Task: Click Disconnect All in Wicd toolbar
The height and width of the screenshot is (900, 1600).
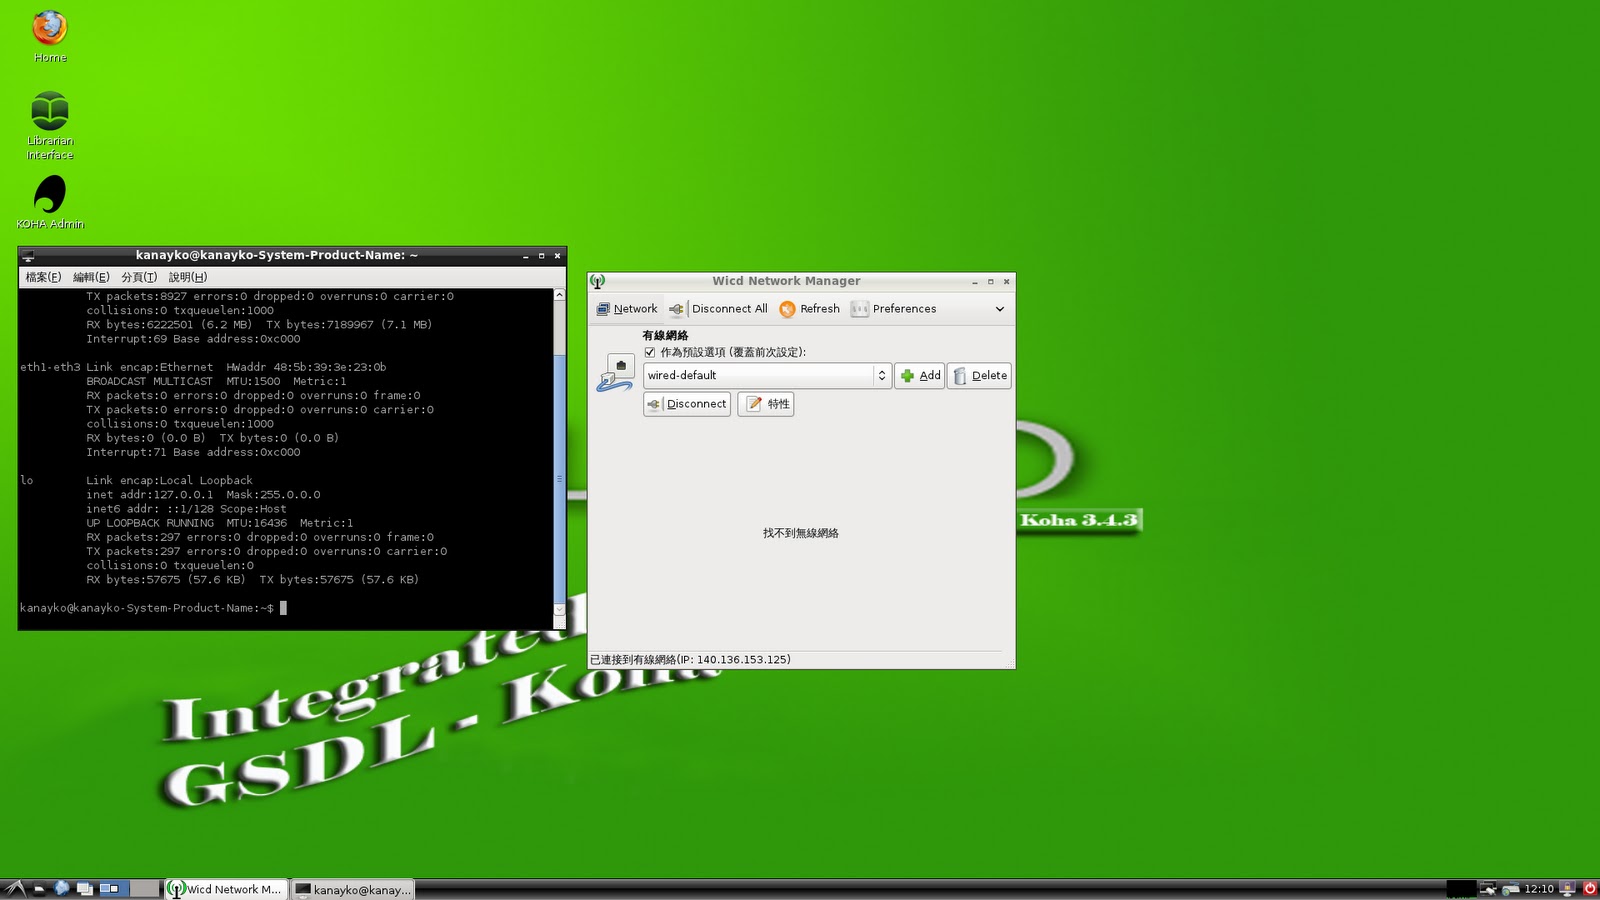Action: pyautogui.click(x=718, y=309)
